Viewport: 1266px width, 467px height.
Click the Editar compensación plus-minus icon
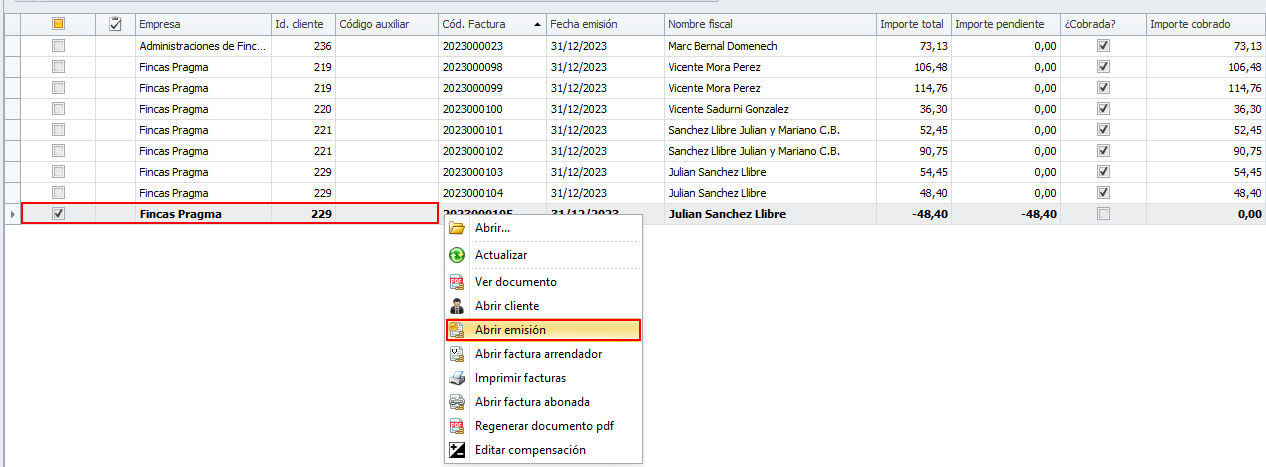457,450
